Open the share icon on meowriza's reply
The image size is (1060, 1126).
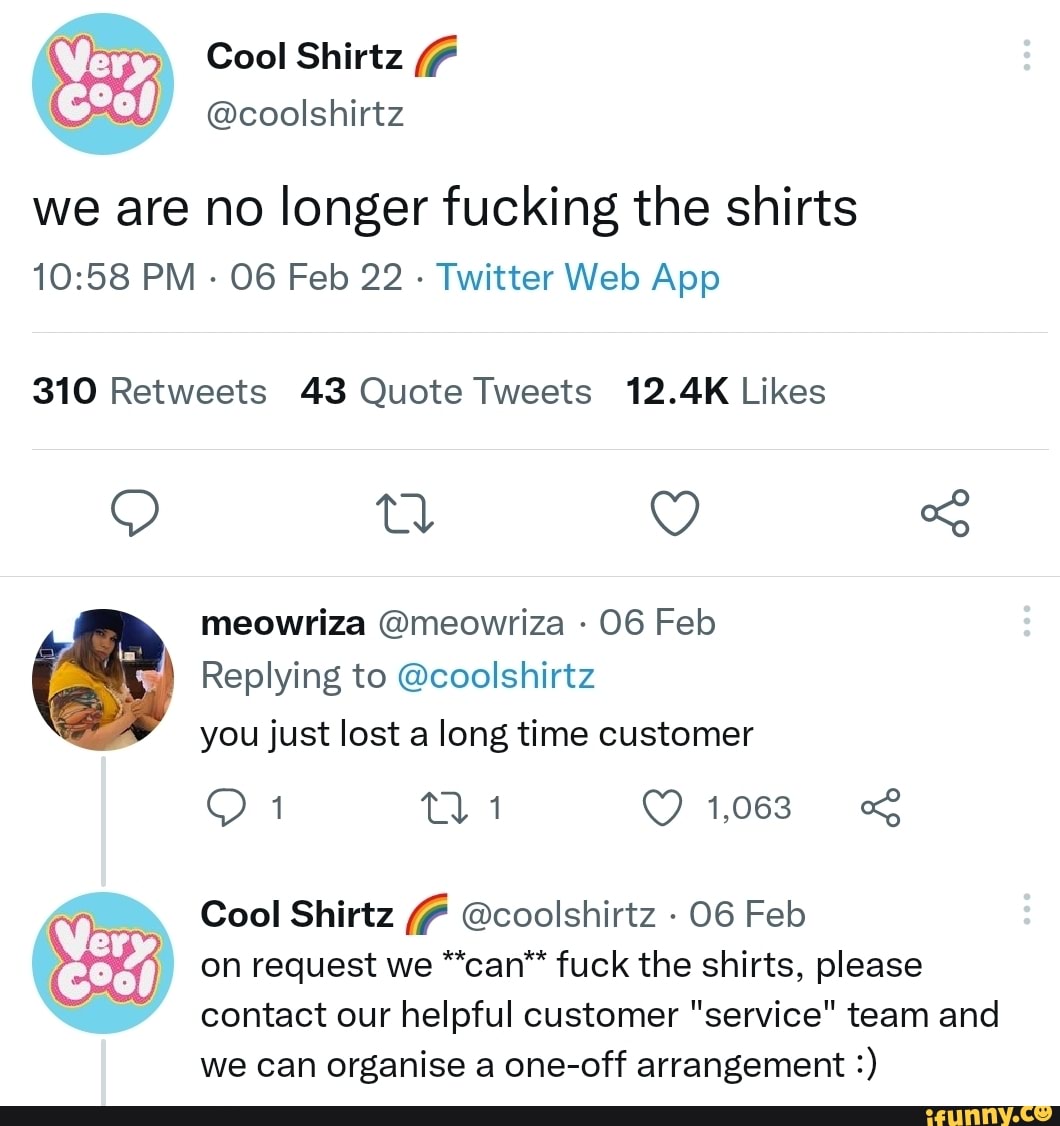pyautogui.click(x=881, y=810)
